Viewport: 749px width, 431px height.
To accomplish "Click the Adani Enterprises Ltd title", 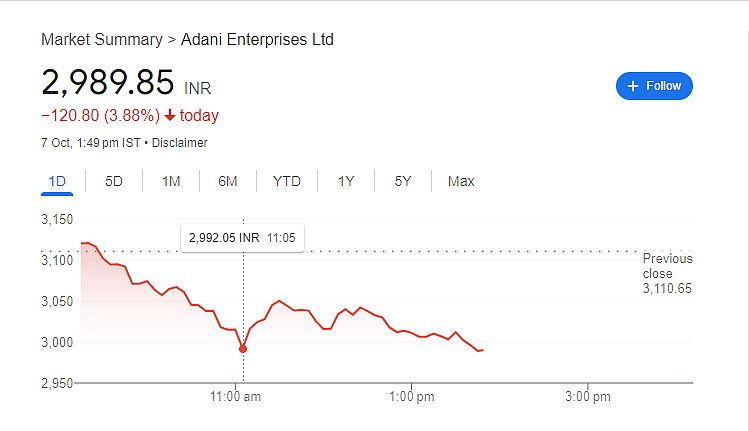I will [257, 40].
